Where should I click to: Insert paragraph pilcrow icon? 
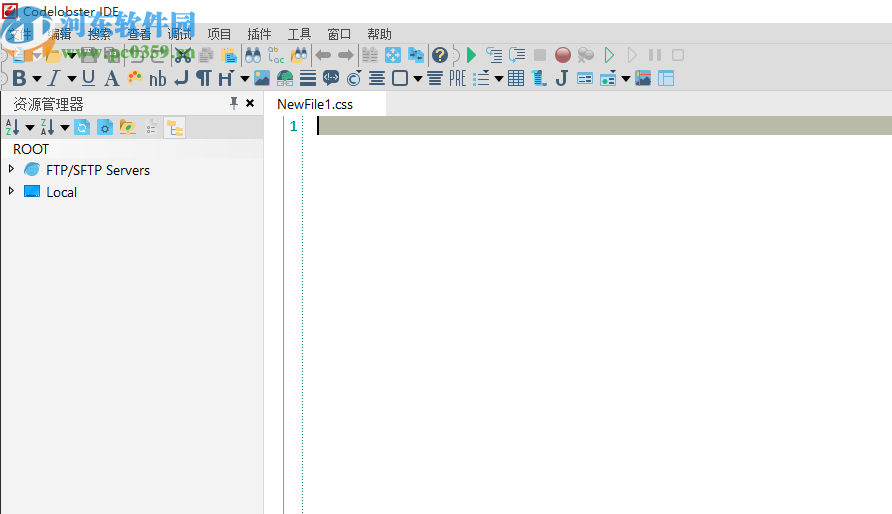[x=203, y=78]
